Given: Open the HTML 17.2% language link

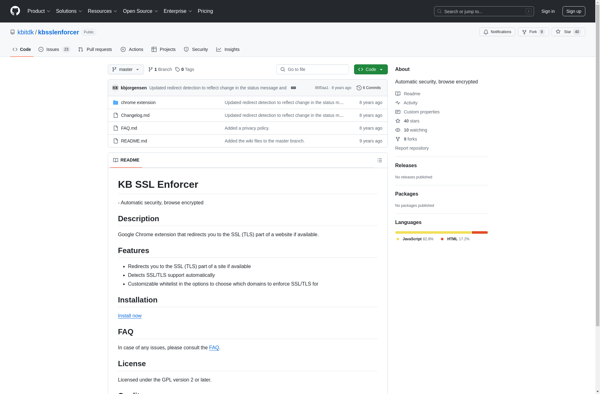Looking at the screenshot, I should [x=455, y=239].
